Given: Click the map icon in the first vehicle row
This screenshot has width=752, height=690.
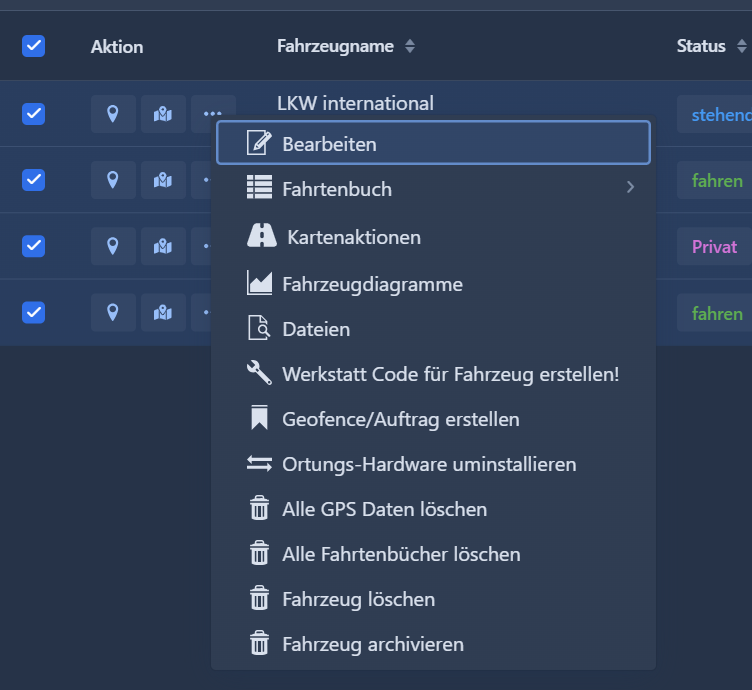Looking at the screenshot, I should [163, 114].
